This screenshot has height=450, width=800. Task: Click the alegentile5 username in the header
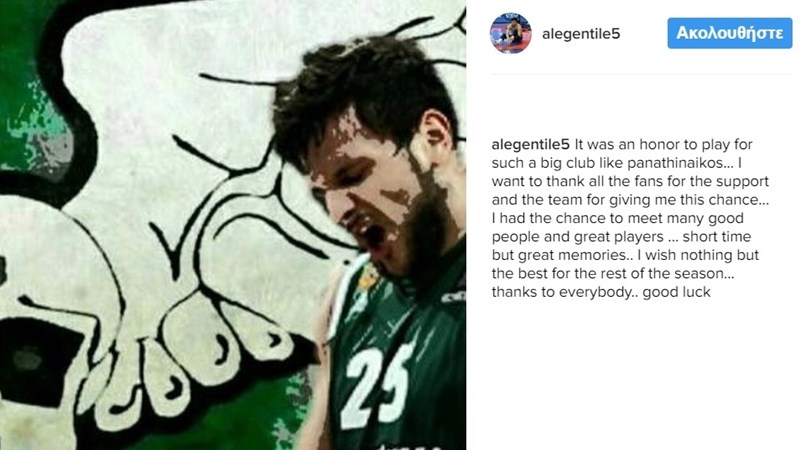581,34
